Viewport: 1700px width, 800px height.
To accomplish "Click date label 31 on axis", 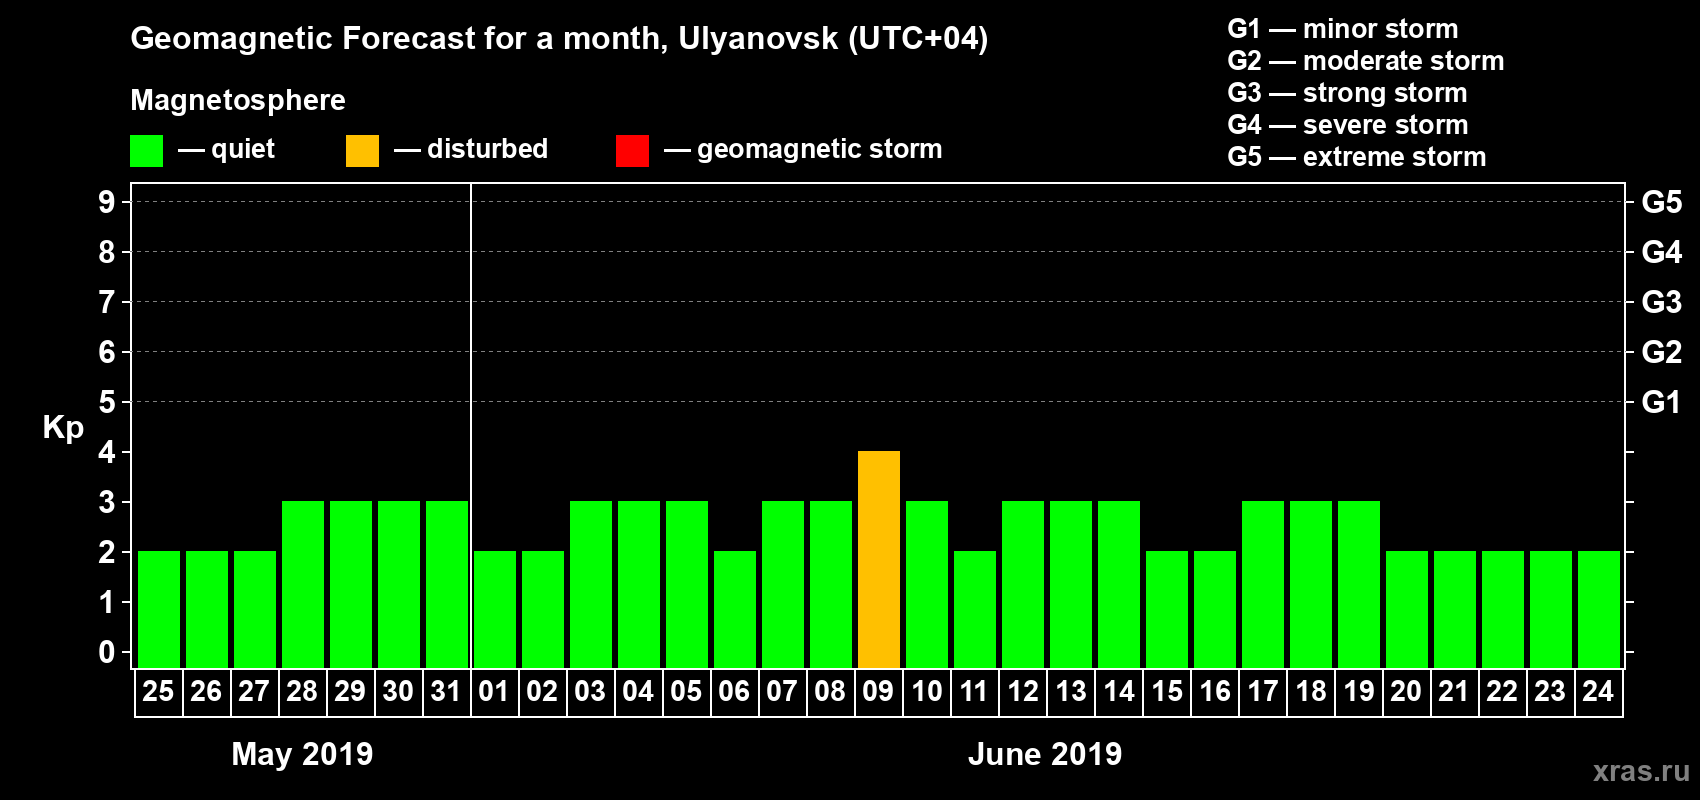I will 446,691.
